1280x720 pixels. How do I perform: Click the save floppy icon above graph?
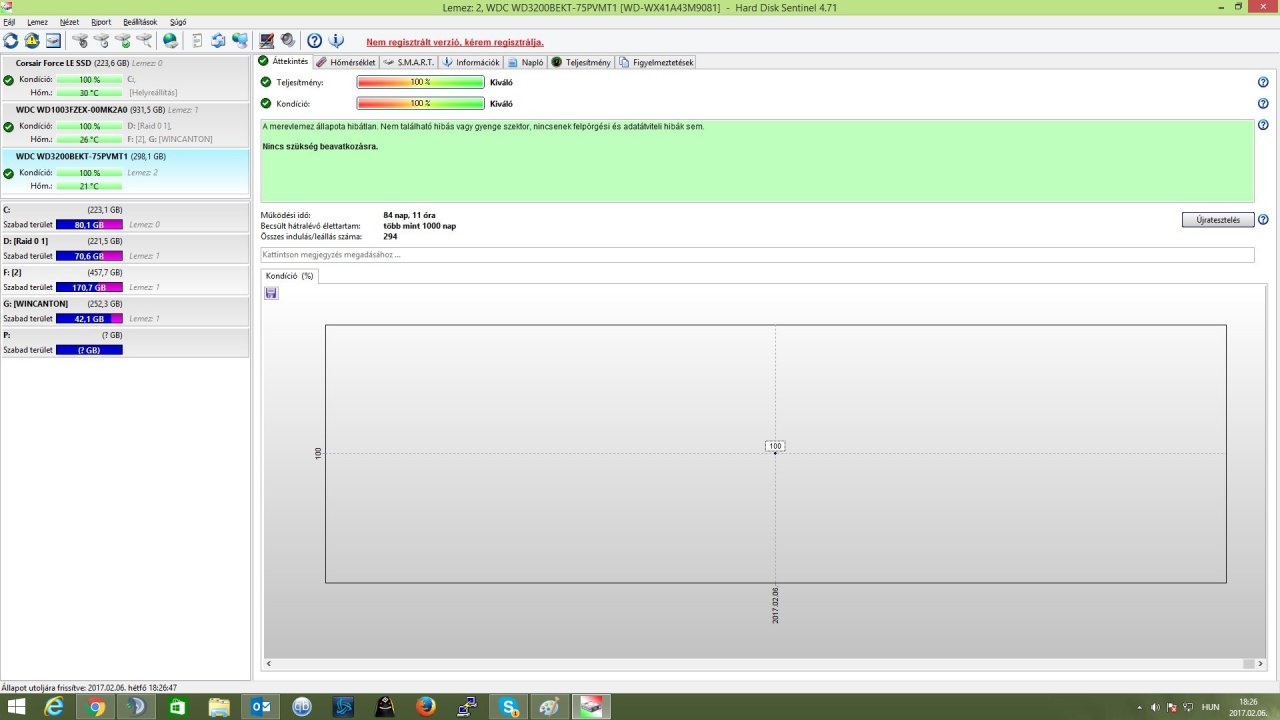[x=271, y=293]
